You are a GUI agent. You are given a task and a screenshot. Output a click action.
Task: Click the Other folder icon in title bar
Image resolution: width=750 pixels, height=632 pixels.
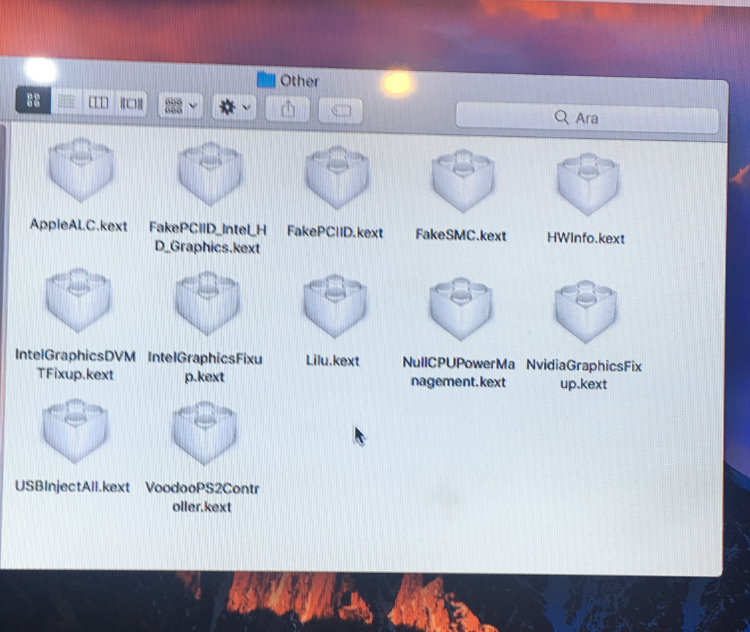coord(265,80)
